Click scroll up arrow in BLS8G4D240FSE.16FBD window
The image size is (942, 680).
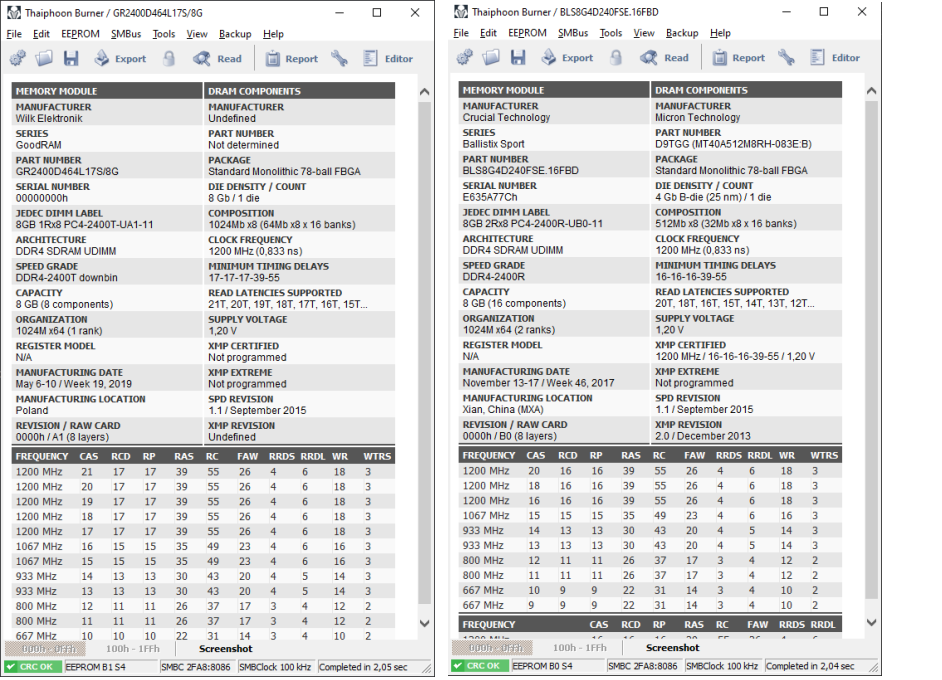click(x=871, y=91)
